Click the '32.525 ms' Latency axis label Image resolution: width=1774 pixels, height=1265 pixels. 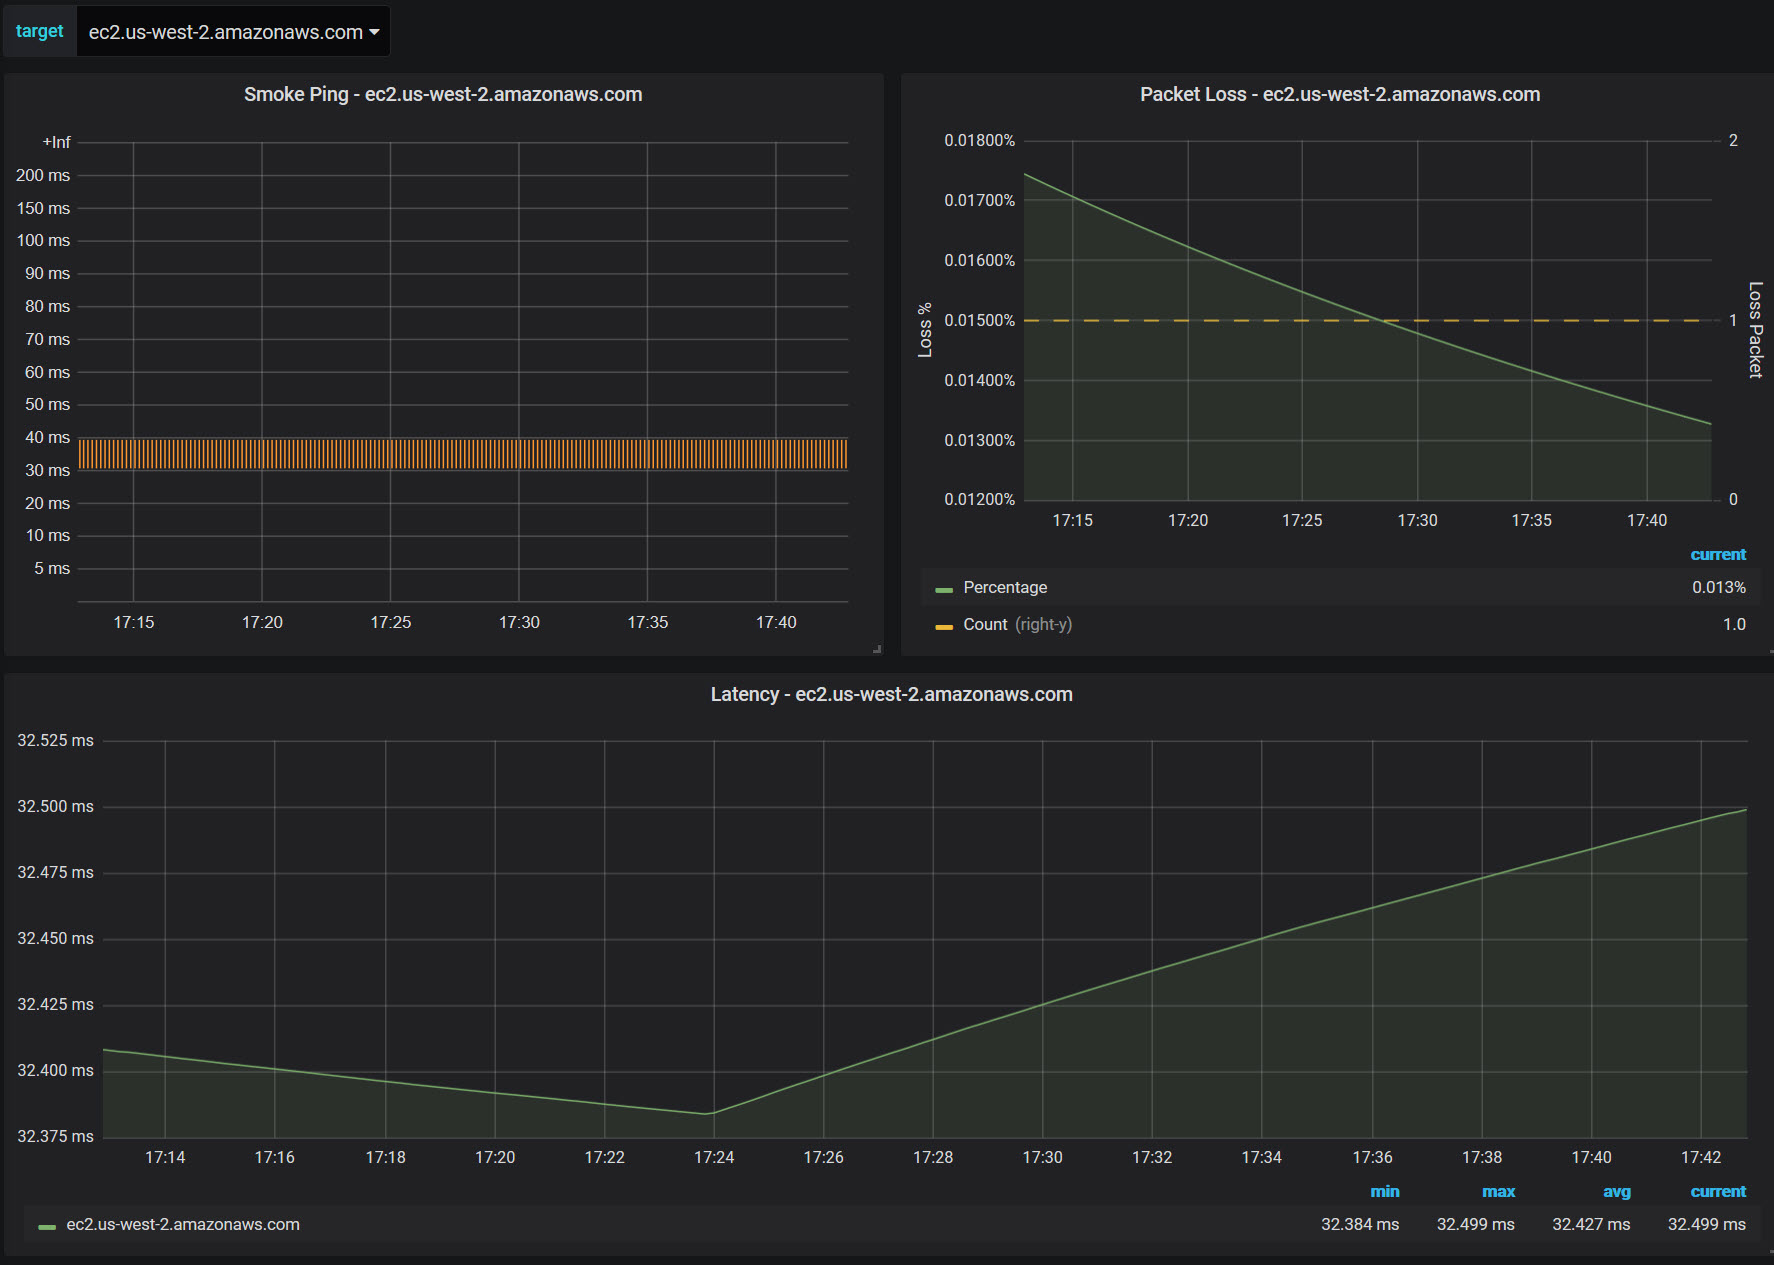click(x=55, y=740)
